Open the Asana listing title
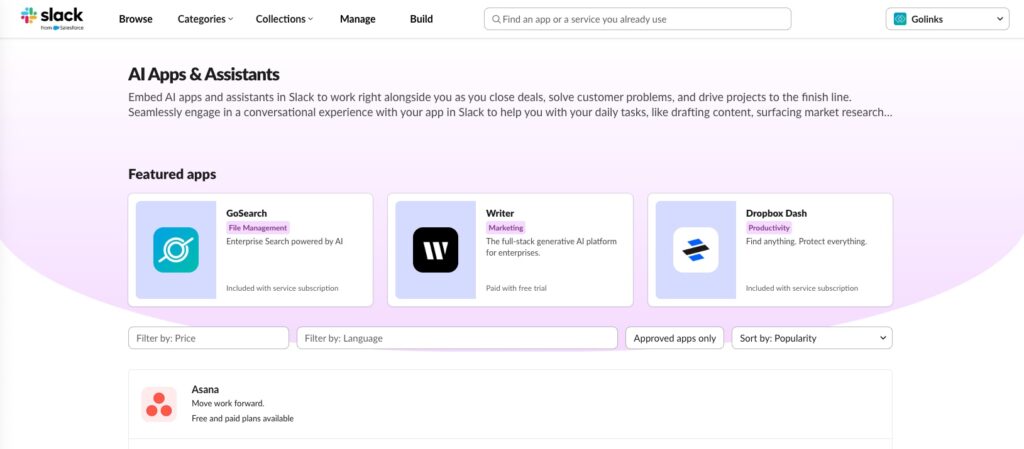This screenshot has width=1024, height=449. pos(205,390)
